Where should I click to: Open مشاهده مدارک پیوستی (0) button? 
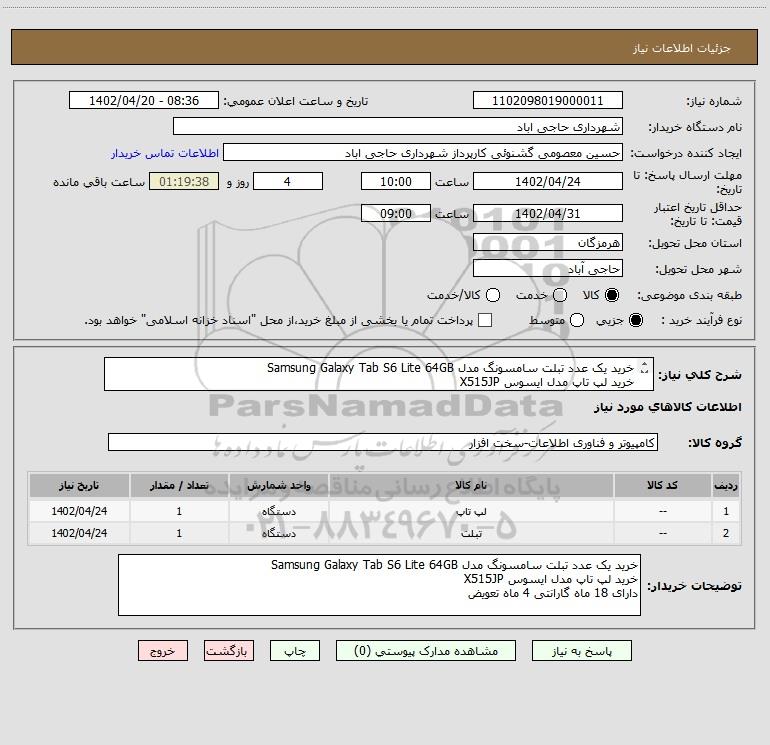pos(426,651)
